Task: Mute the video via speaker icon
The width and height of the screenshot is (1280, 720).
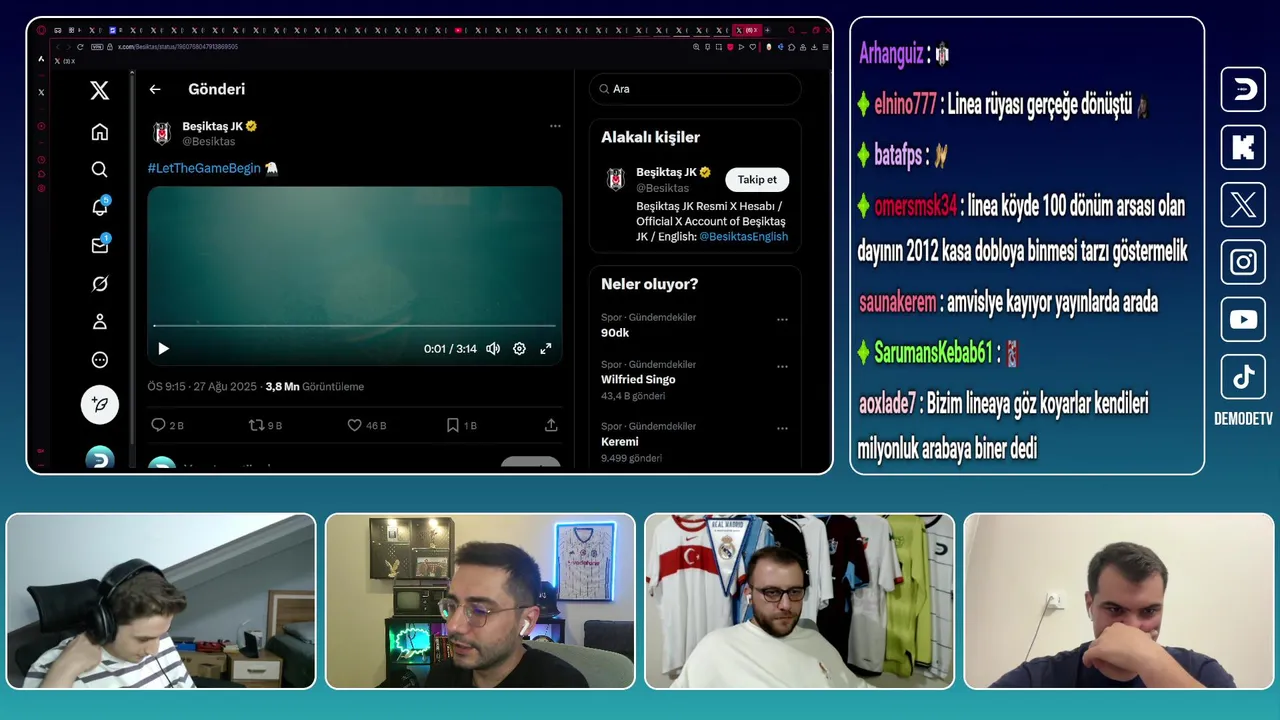Action: pos(493,349)
